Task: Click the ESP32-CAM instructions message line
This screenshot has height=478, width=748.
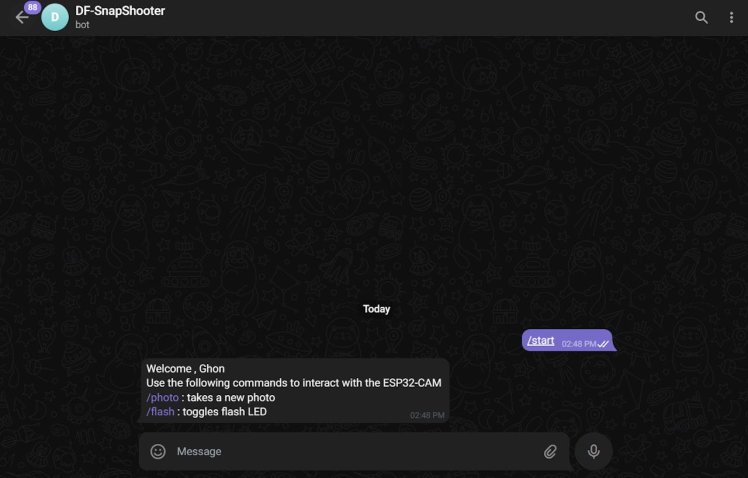Action: pos(294,383)
